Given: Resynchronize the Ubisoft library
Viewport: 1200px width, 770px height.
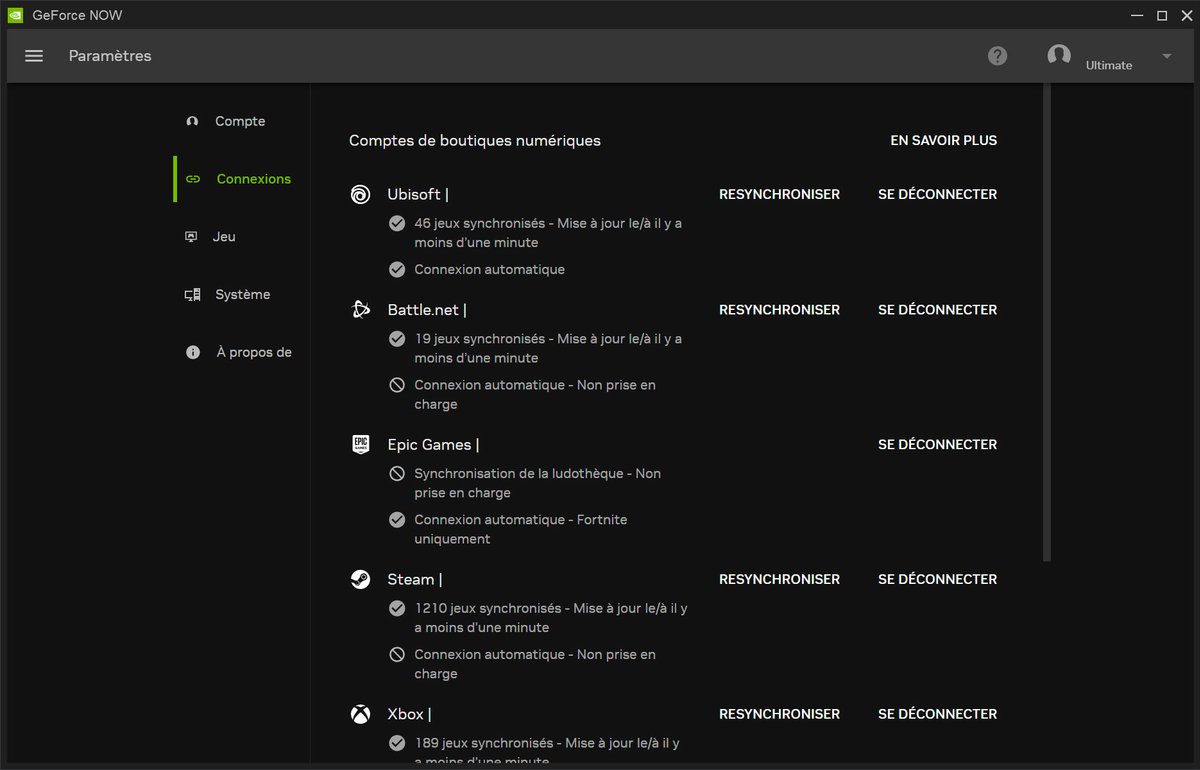Looking at the screenshot, I should [x=779, y=194].
